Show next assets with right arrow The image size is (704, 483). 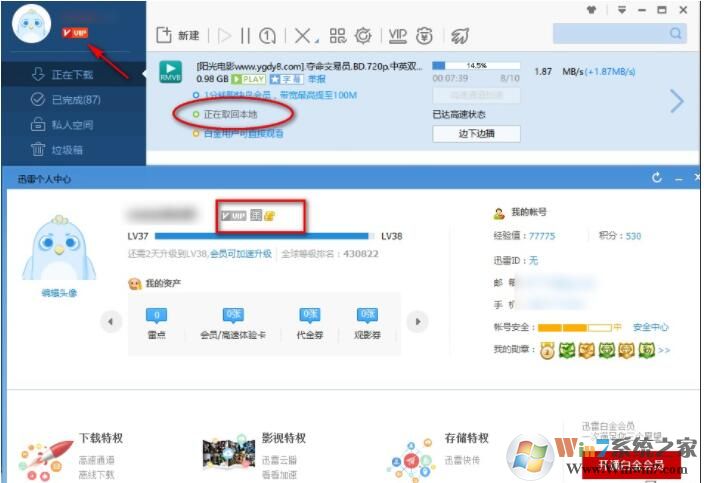tap(418, 321)
